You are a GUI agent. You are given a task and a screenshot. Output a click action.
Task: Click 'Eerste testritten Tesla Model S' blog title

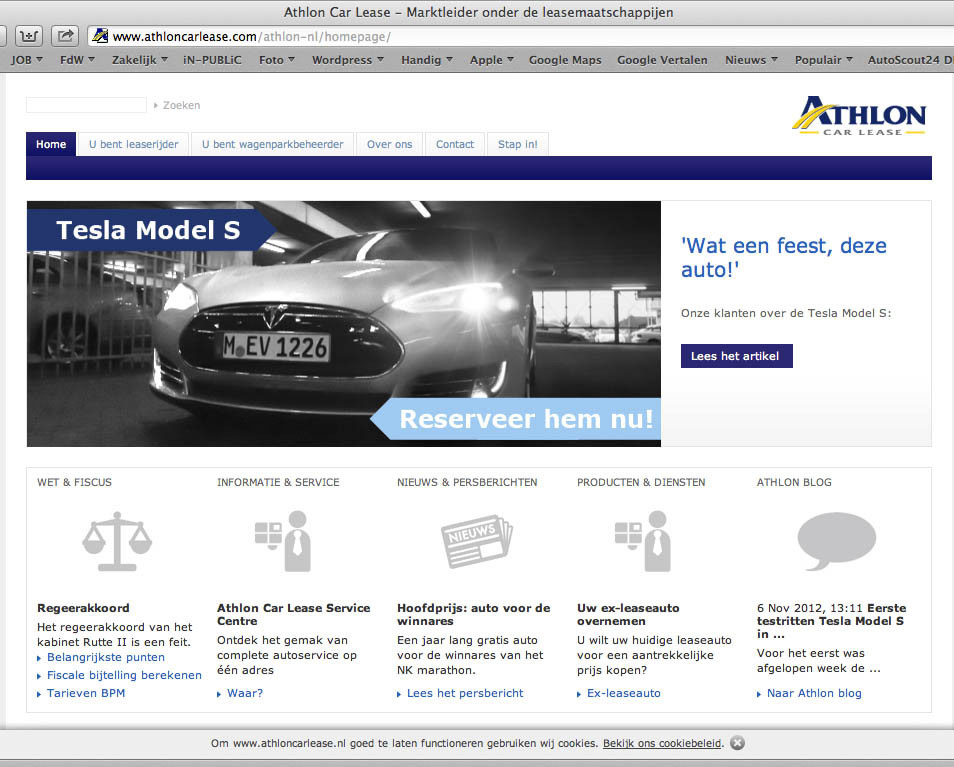pos(830,620)
